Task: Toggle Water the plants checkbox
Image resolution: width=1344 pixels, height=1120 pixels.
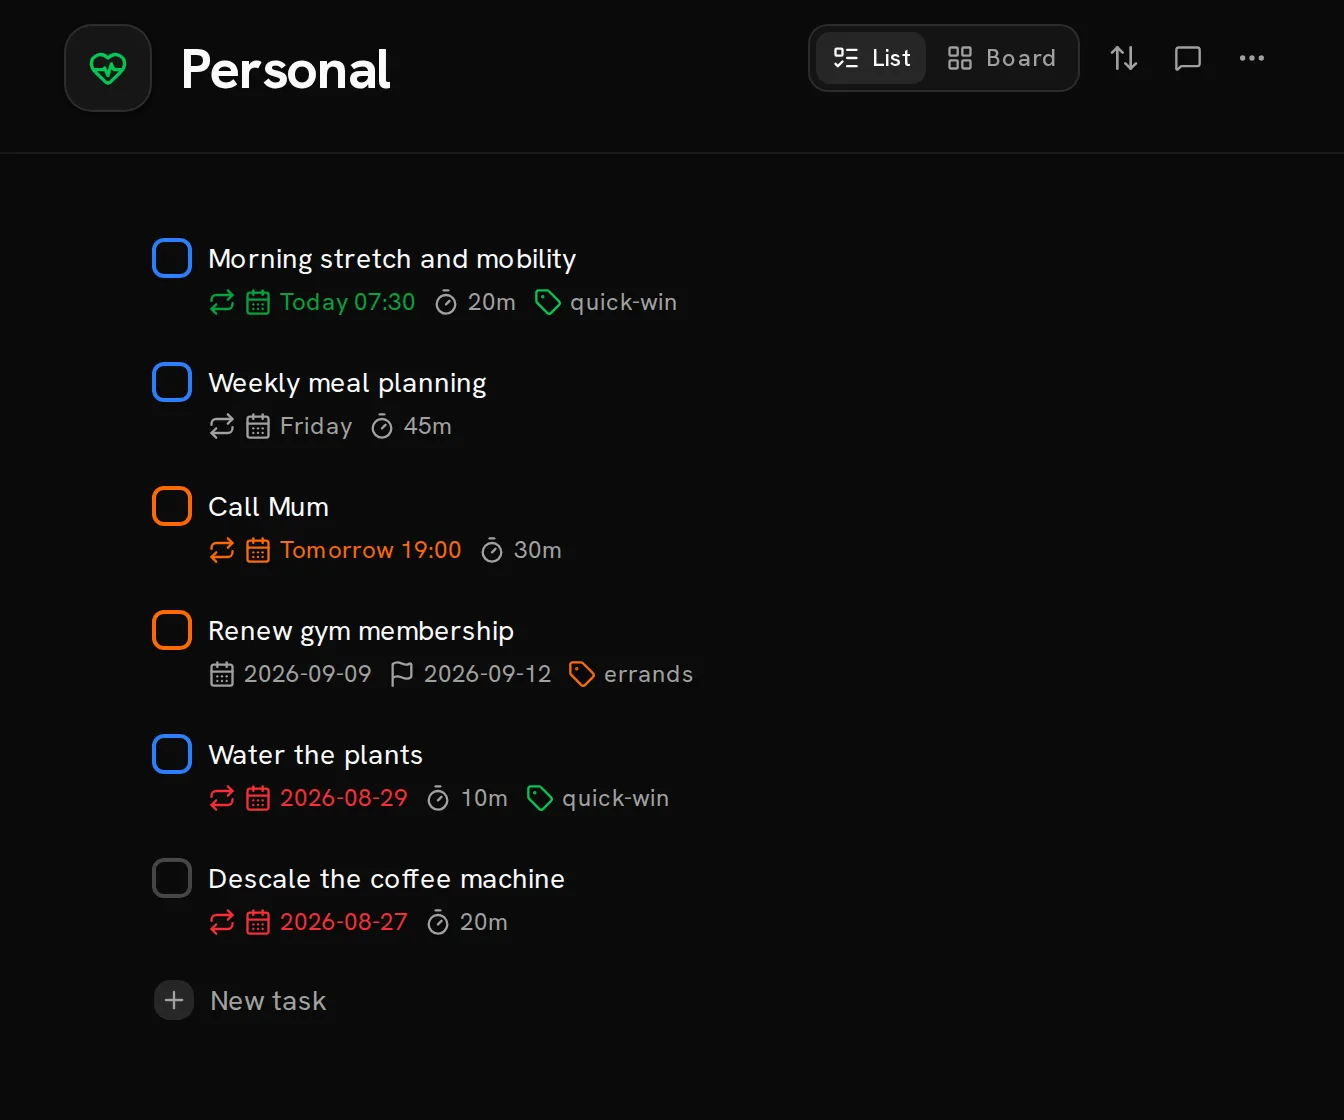Action: (172, 754)
